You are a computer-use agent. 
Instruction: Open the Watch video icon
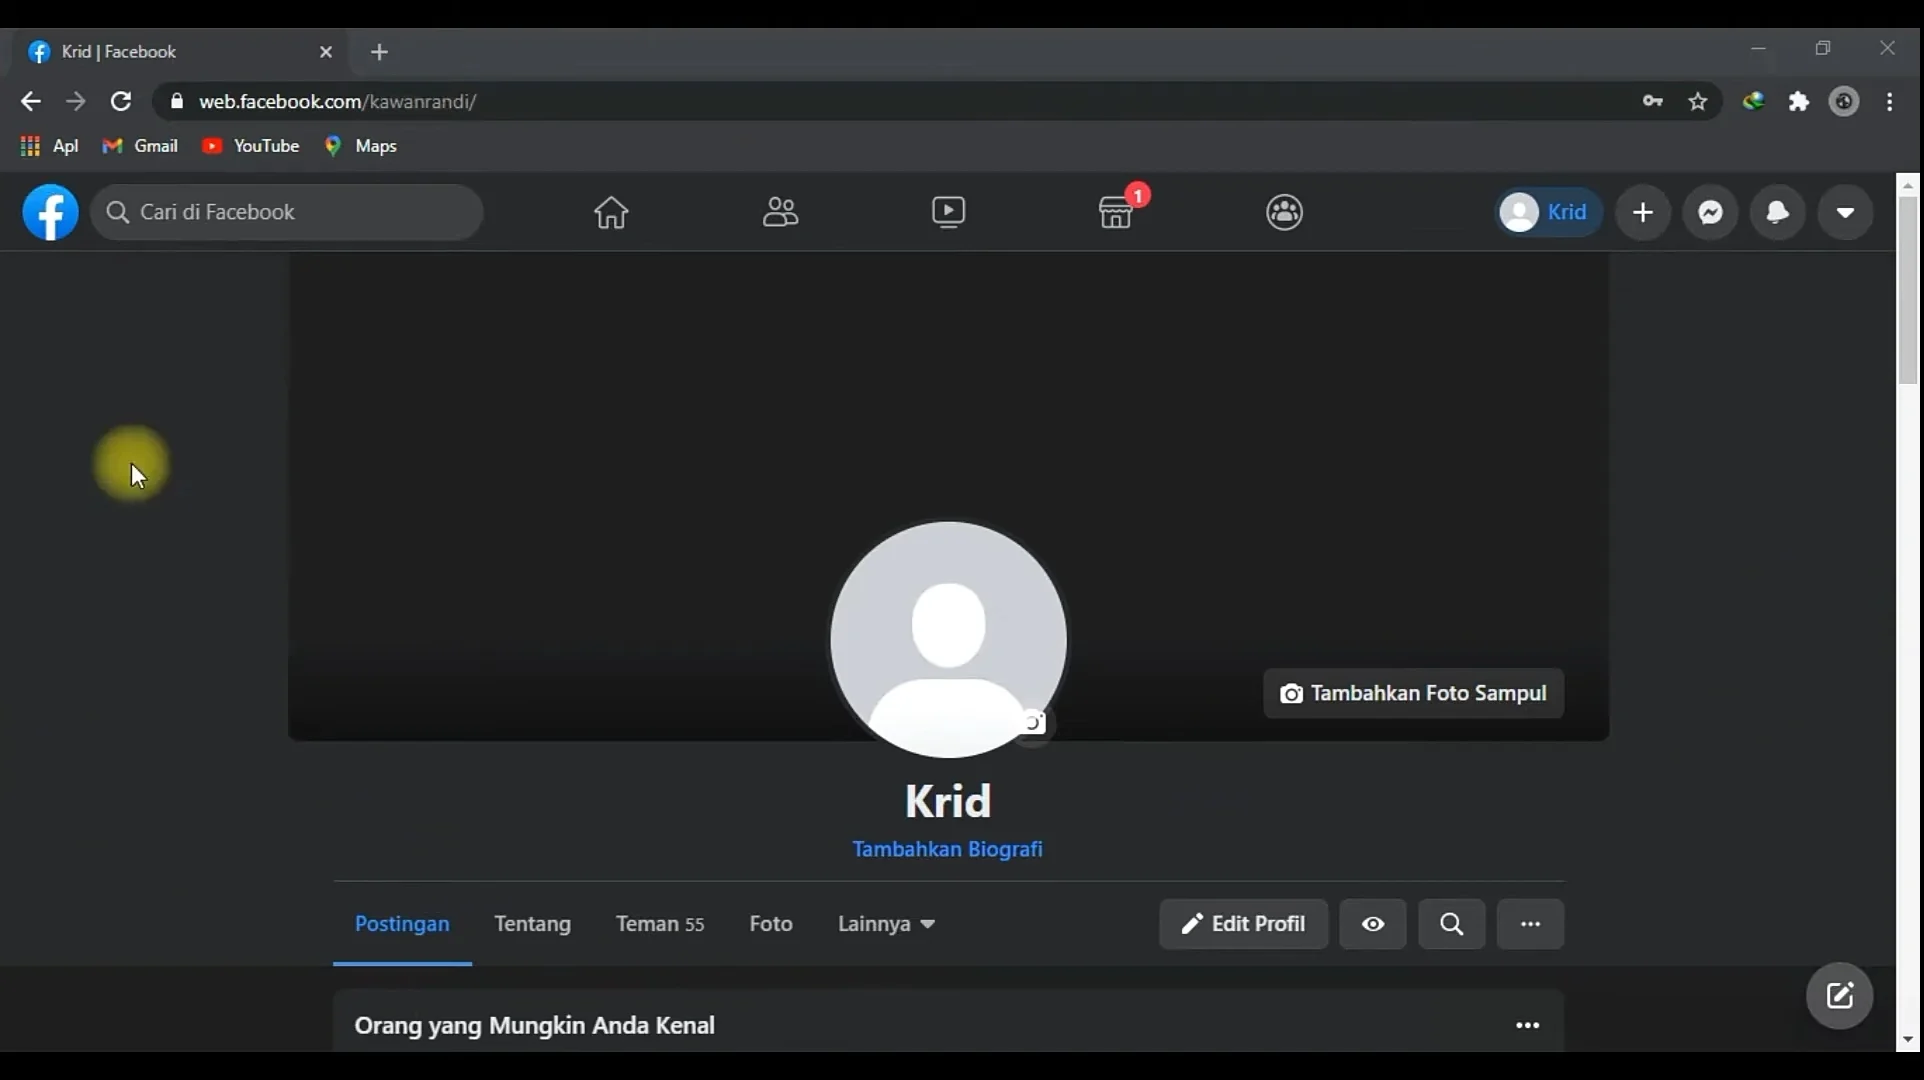tap(948, 212)
